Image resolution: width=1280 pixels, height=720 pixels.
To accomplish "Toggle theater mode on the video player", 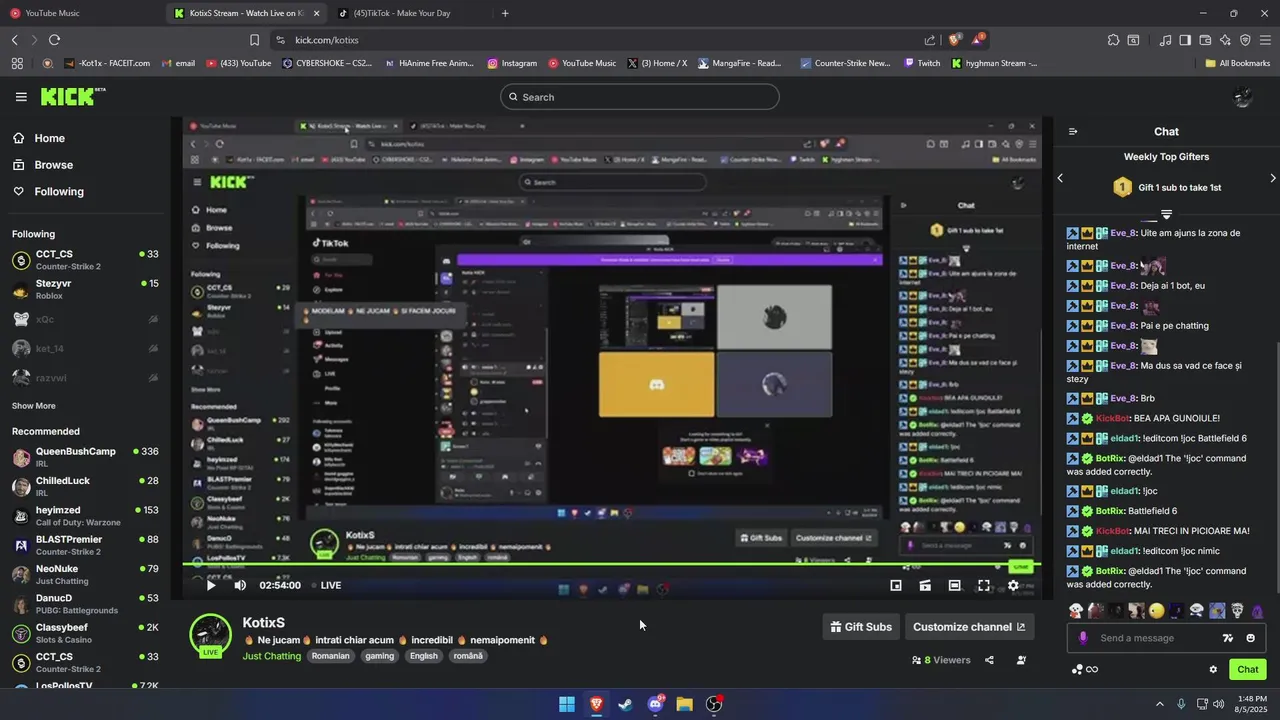I will pyautogui.click(x=955, y=585).
